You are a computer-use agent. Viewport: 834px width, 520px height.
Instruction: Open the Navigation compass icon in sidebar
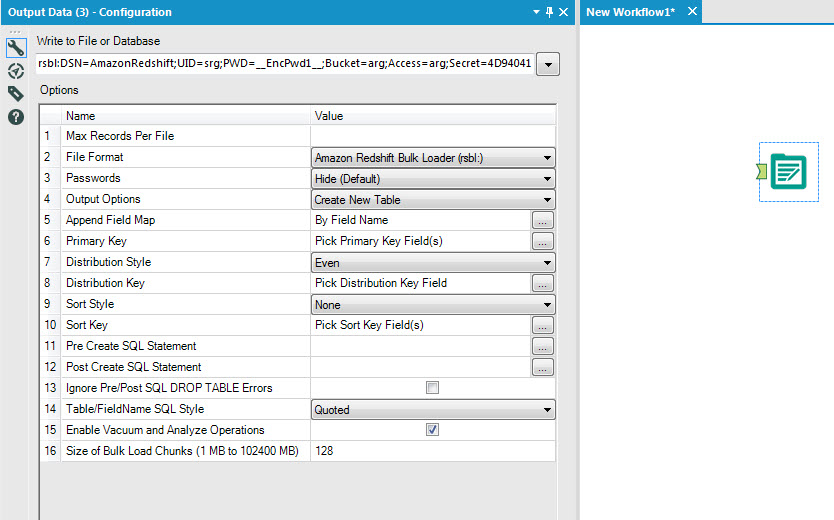(16, 71)
